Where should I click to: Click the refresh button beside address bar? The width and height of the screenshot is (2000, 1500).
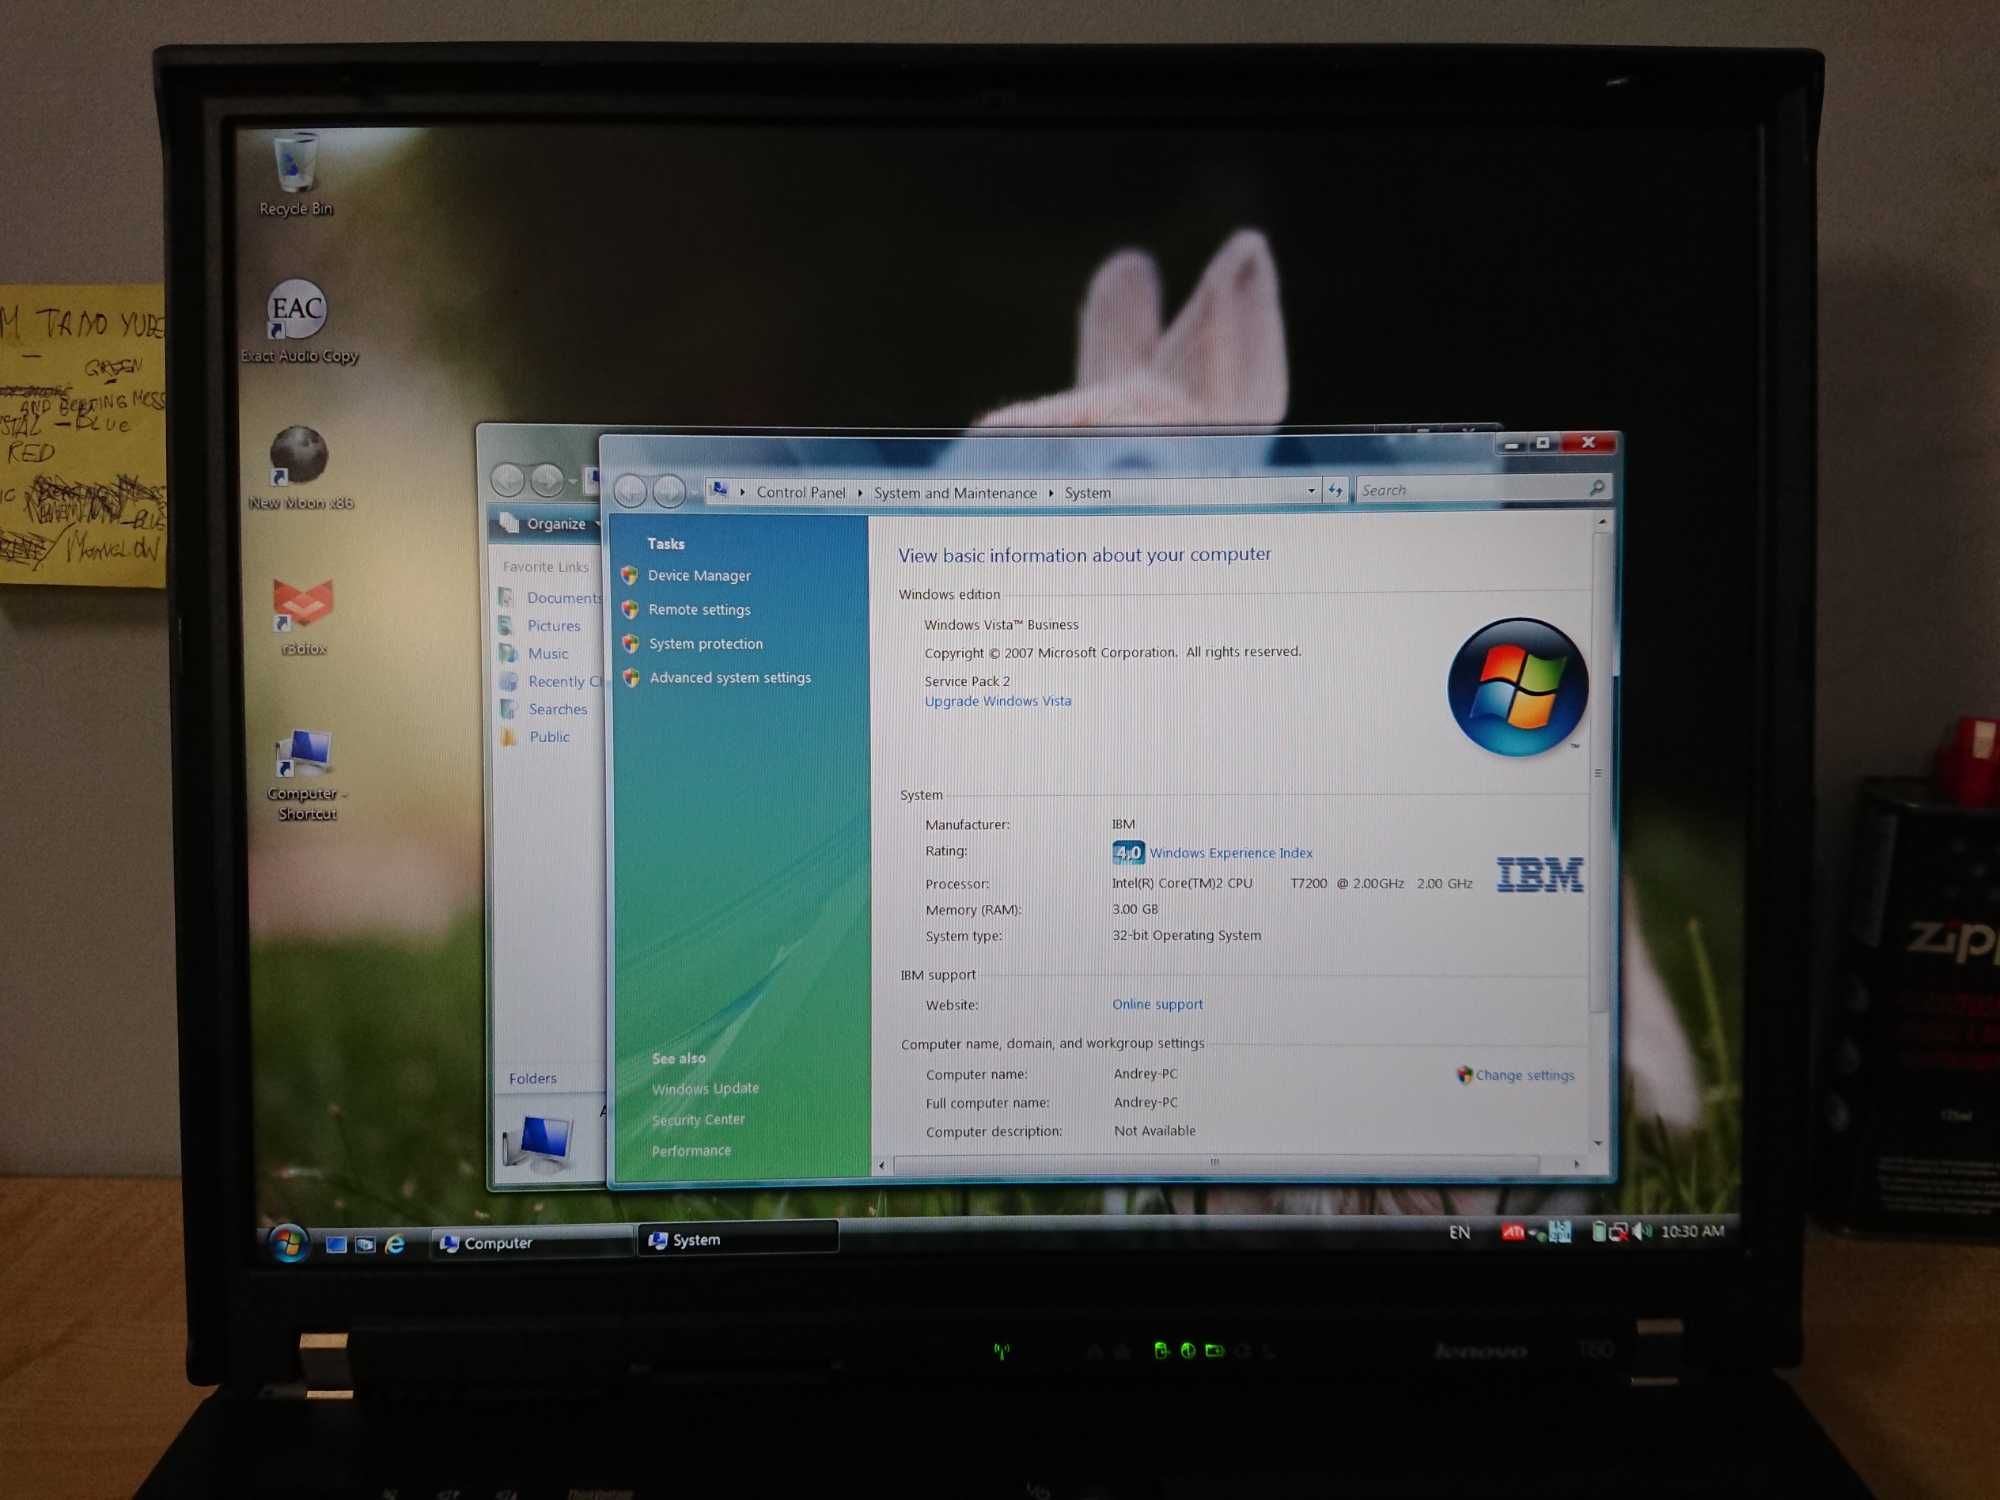pyautogui.click(x=1335, y=491)
